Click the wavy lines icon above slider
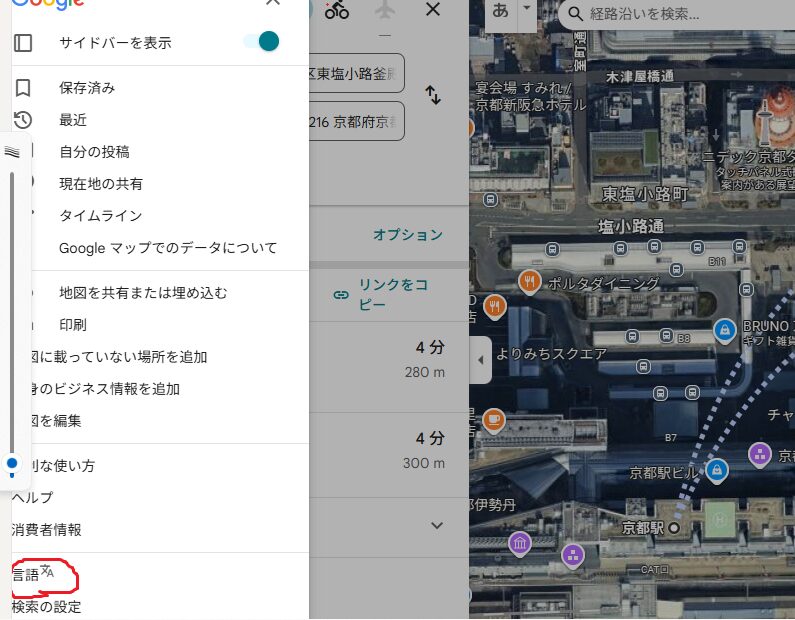This screenshot has height=620, width=795. click(x=12, y=151)
